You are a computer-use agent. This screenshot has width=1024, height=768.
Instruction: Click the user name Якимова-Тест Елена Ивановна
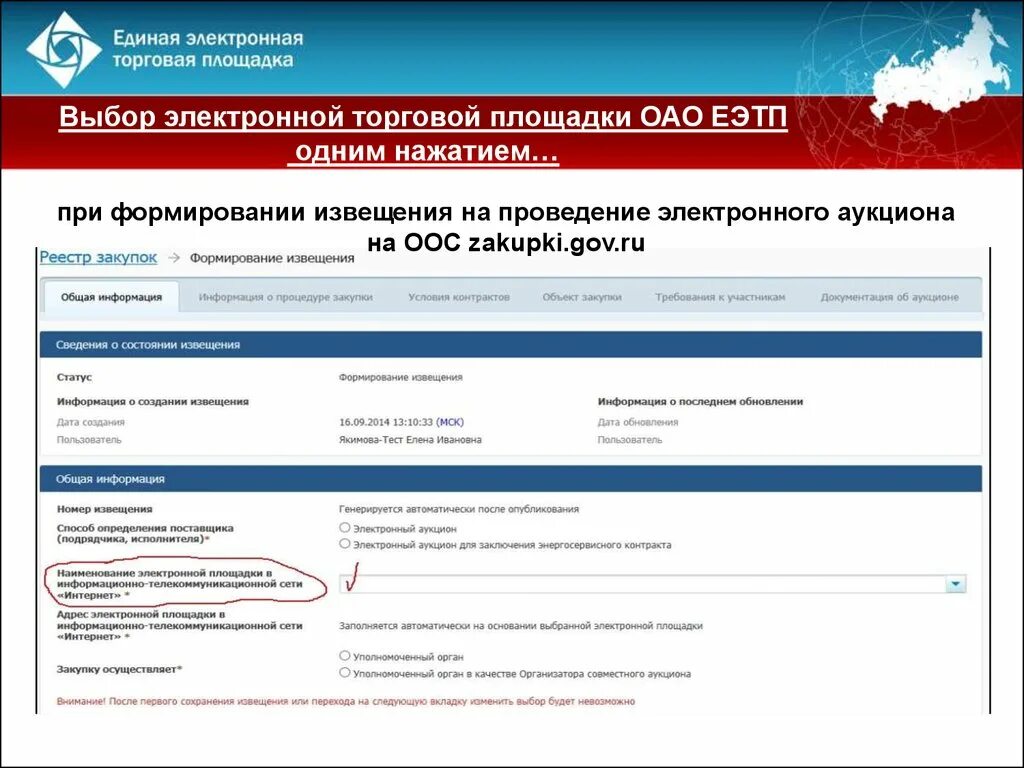click(410, 440)
